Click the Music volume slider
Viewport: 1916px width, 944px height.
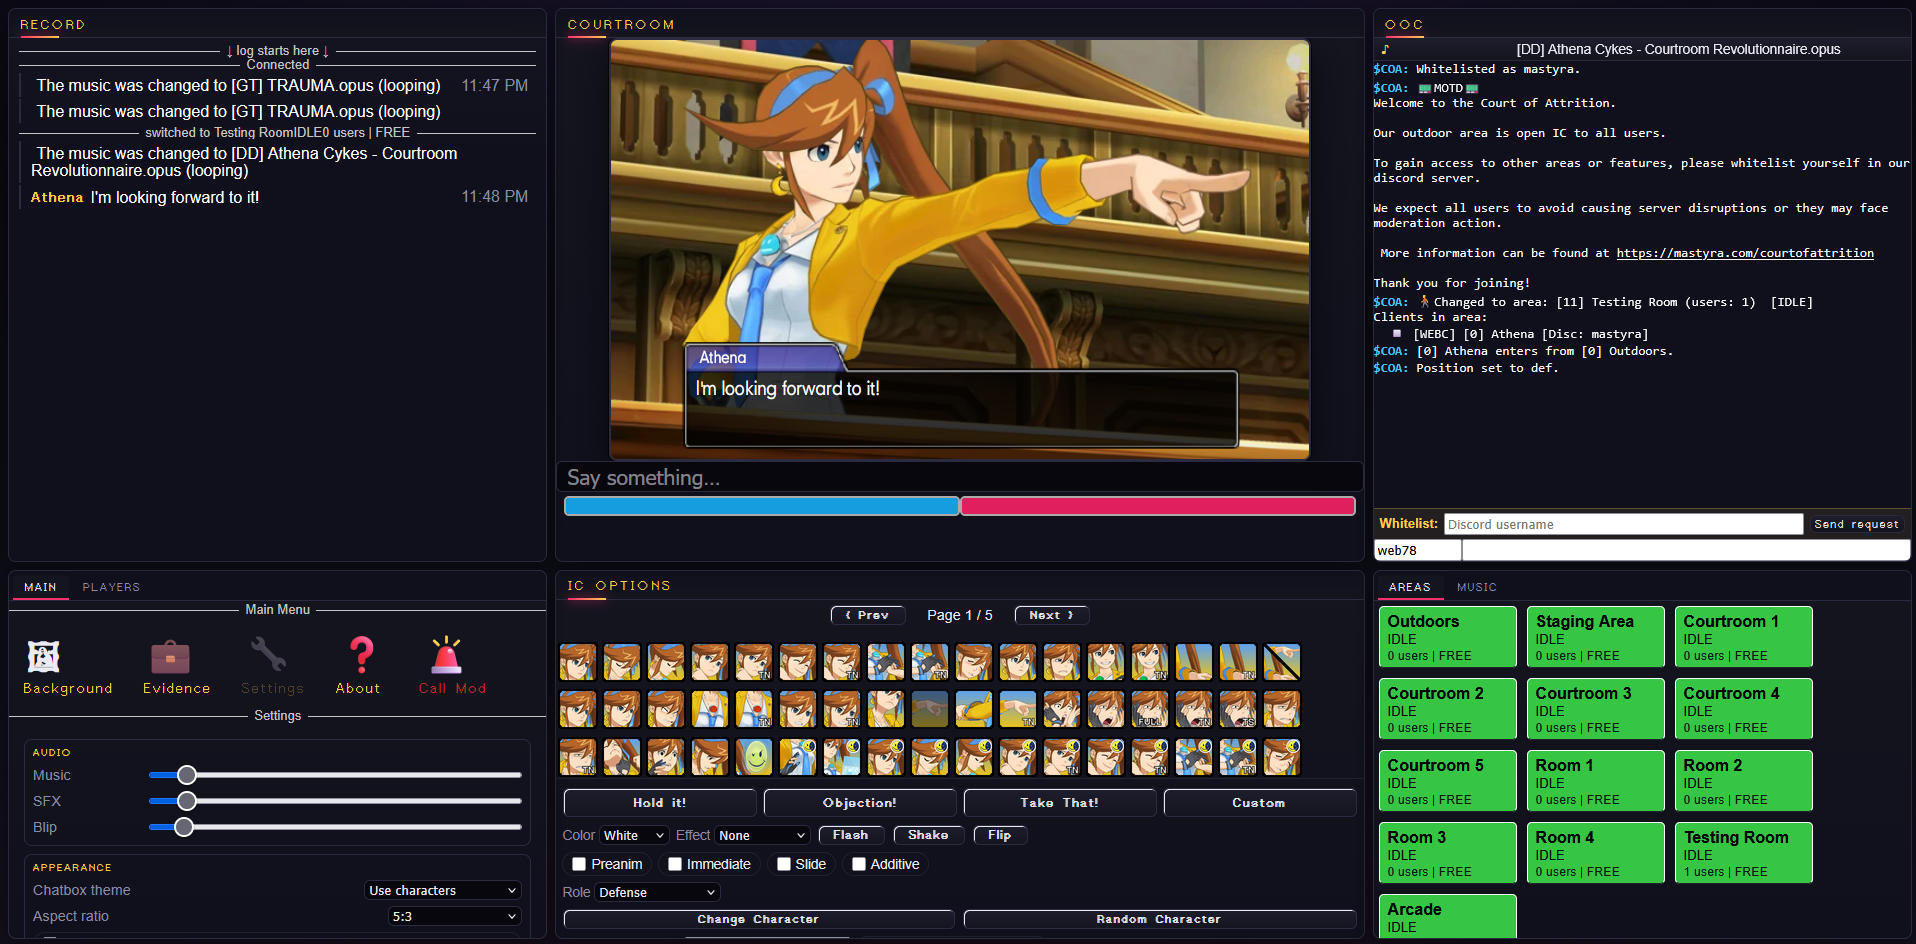tap(335, 775)
